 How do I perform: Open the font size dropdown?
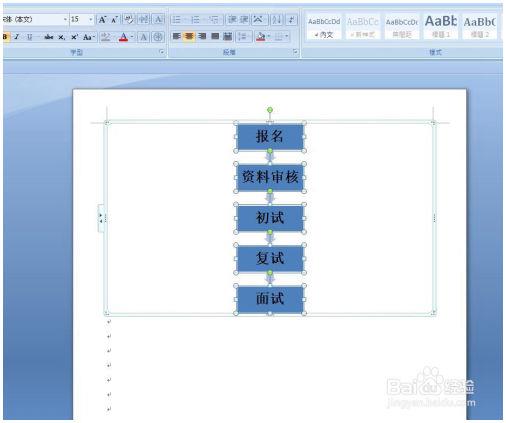click(91, 20)
